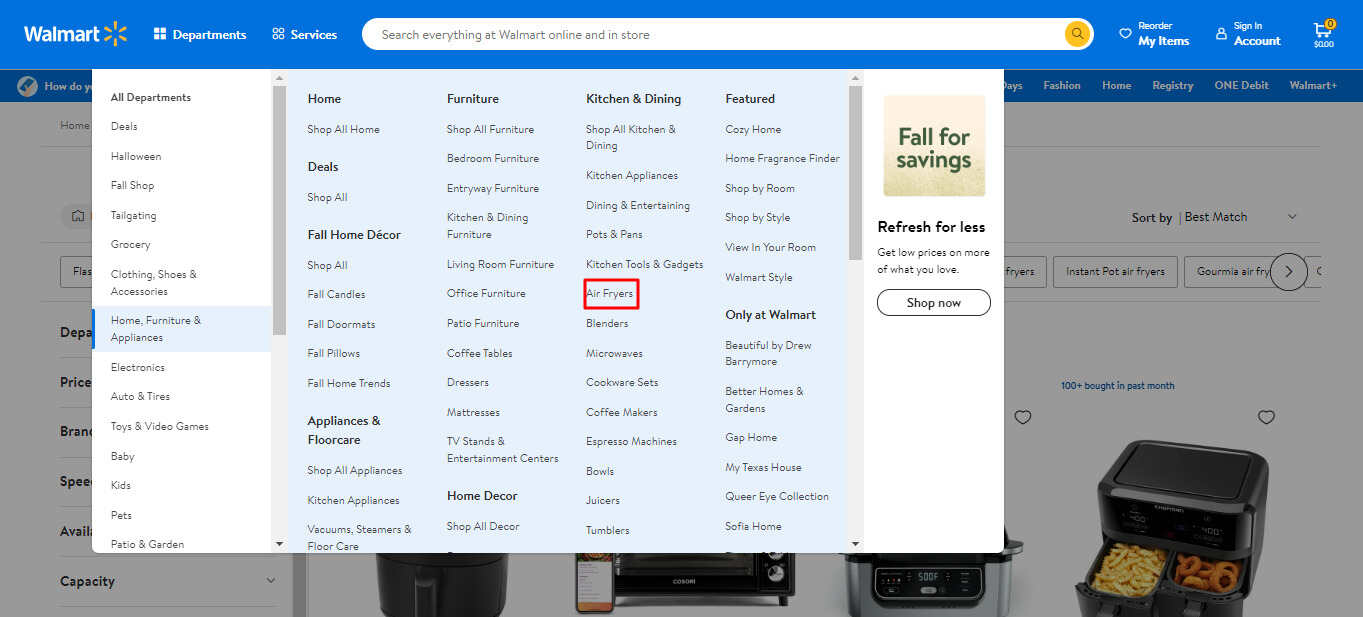This screenshot has height=617, width=1363.
Task: Toggle favorite heart on dual-basket air fryer
Action: click(1266, 417)
